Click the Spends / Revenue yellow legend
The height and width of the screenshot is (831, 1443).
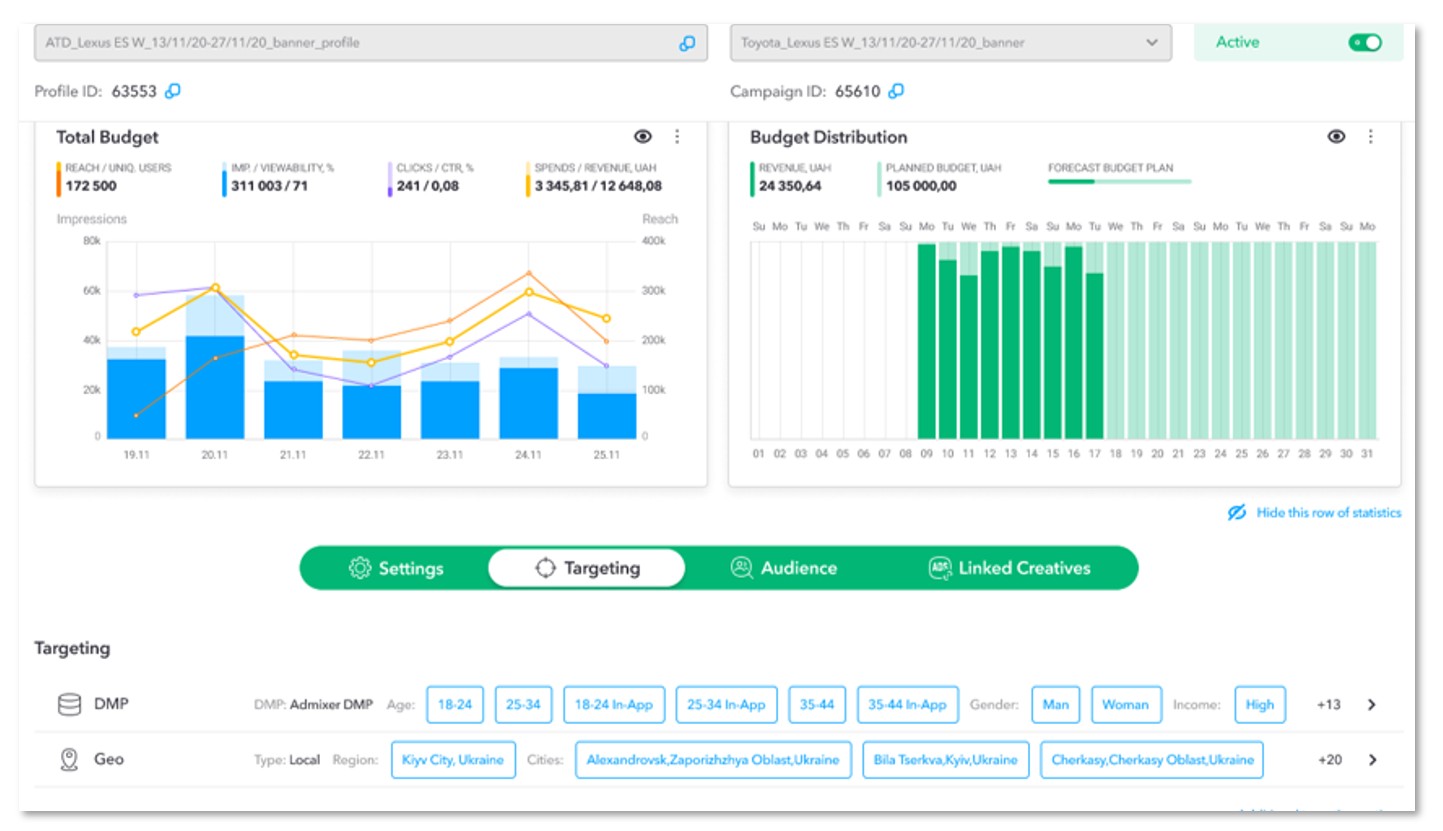[527, 178]
